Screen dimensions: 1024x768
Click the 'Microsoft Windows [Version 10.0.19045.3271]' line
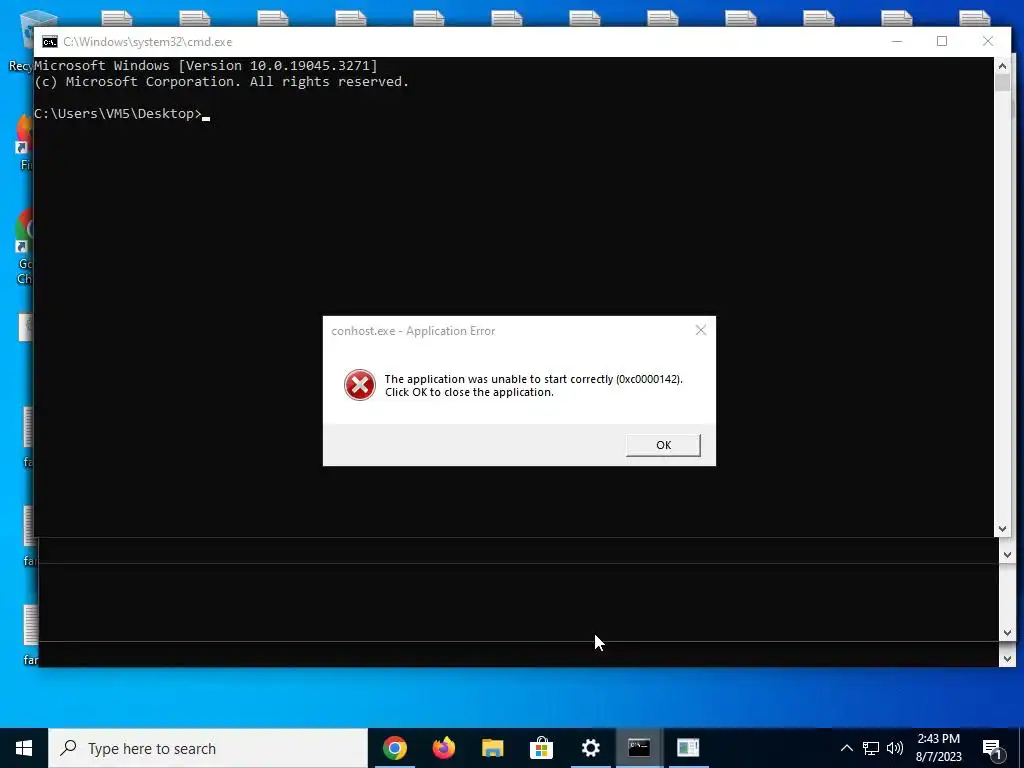(206, 65)
